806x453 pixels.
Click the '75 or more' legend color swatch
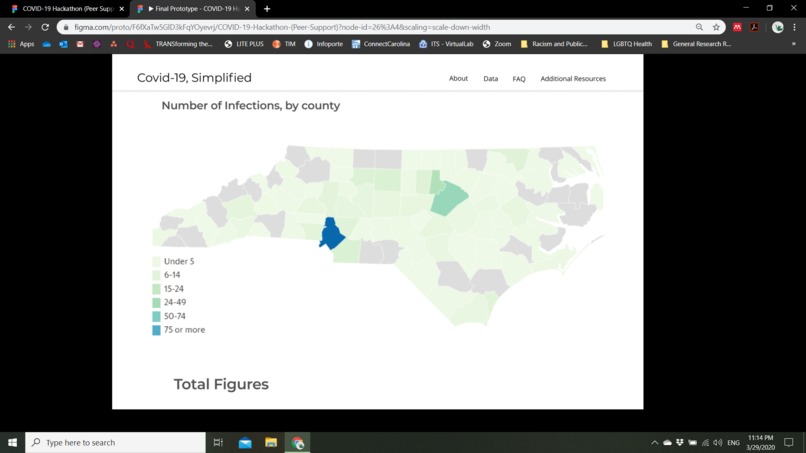156,330
